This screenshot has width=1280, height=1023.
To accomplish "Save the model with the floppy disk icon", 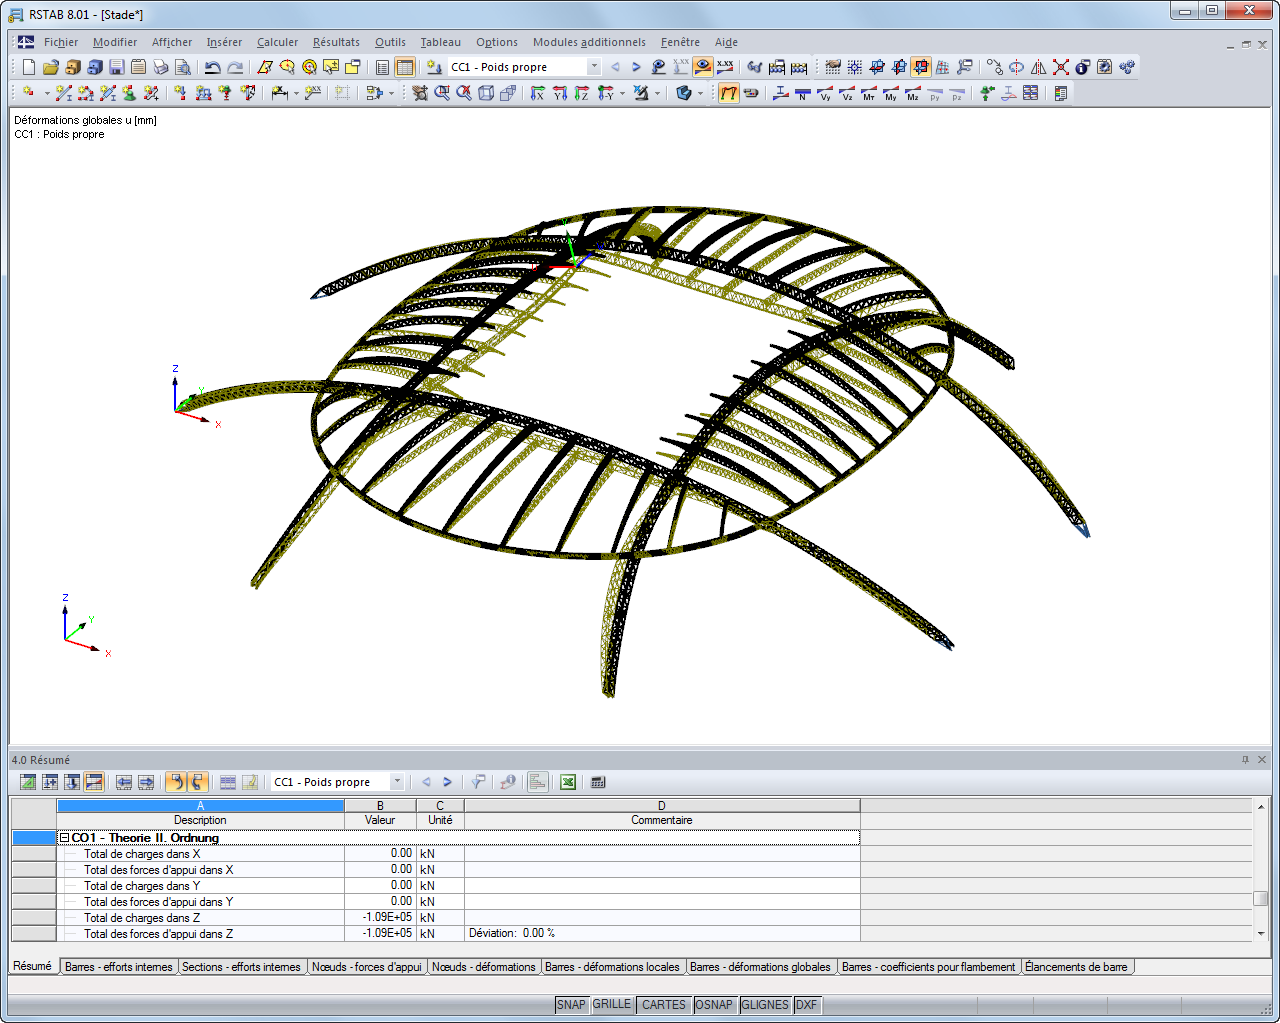I will point(117,67).
